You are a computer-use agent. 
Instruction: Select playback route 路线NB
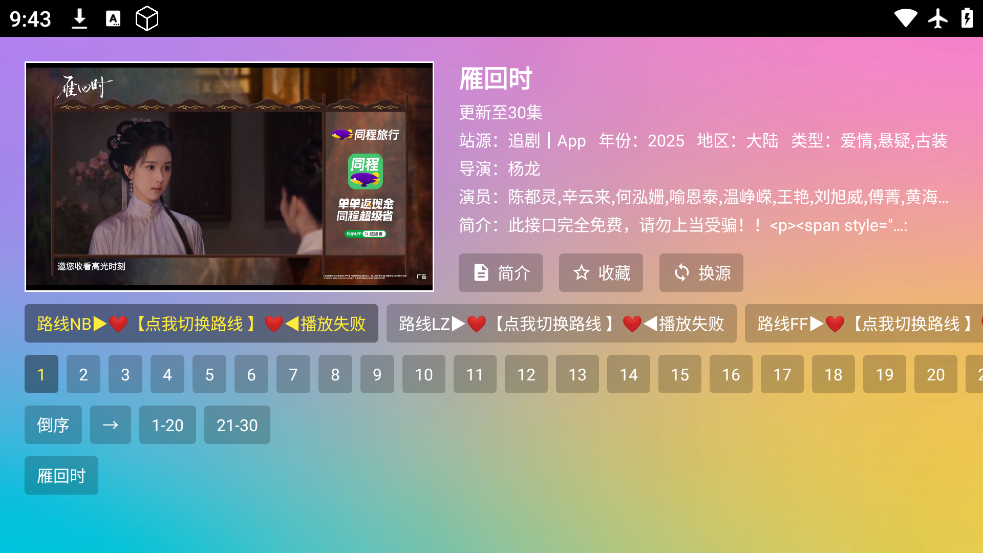point(201,324)
